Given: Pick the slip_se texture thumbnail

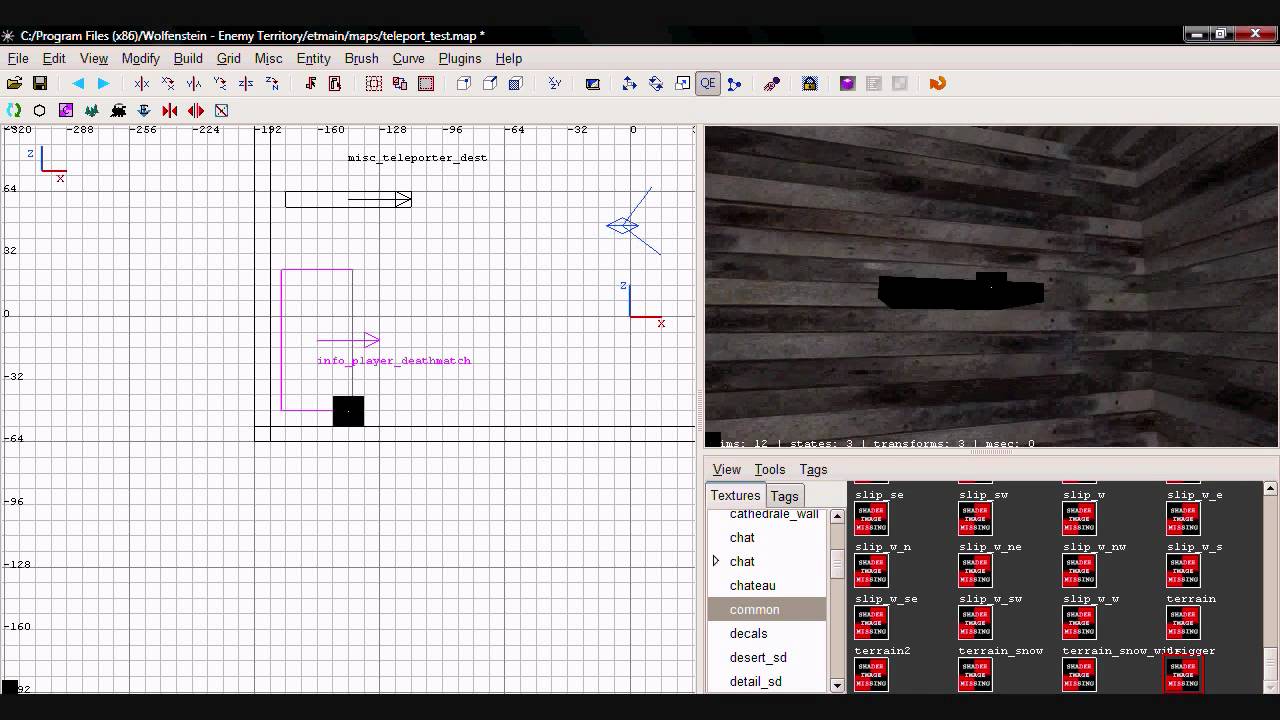Looking at the screenshot, I should (872, 519).
